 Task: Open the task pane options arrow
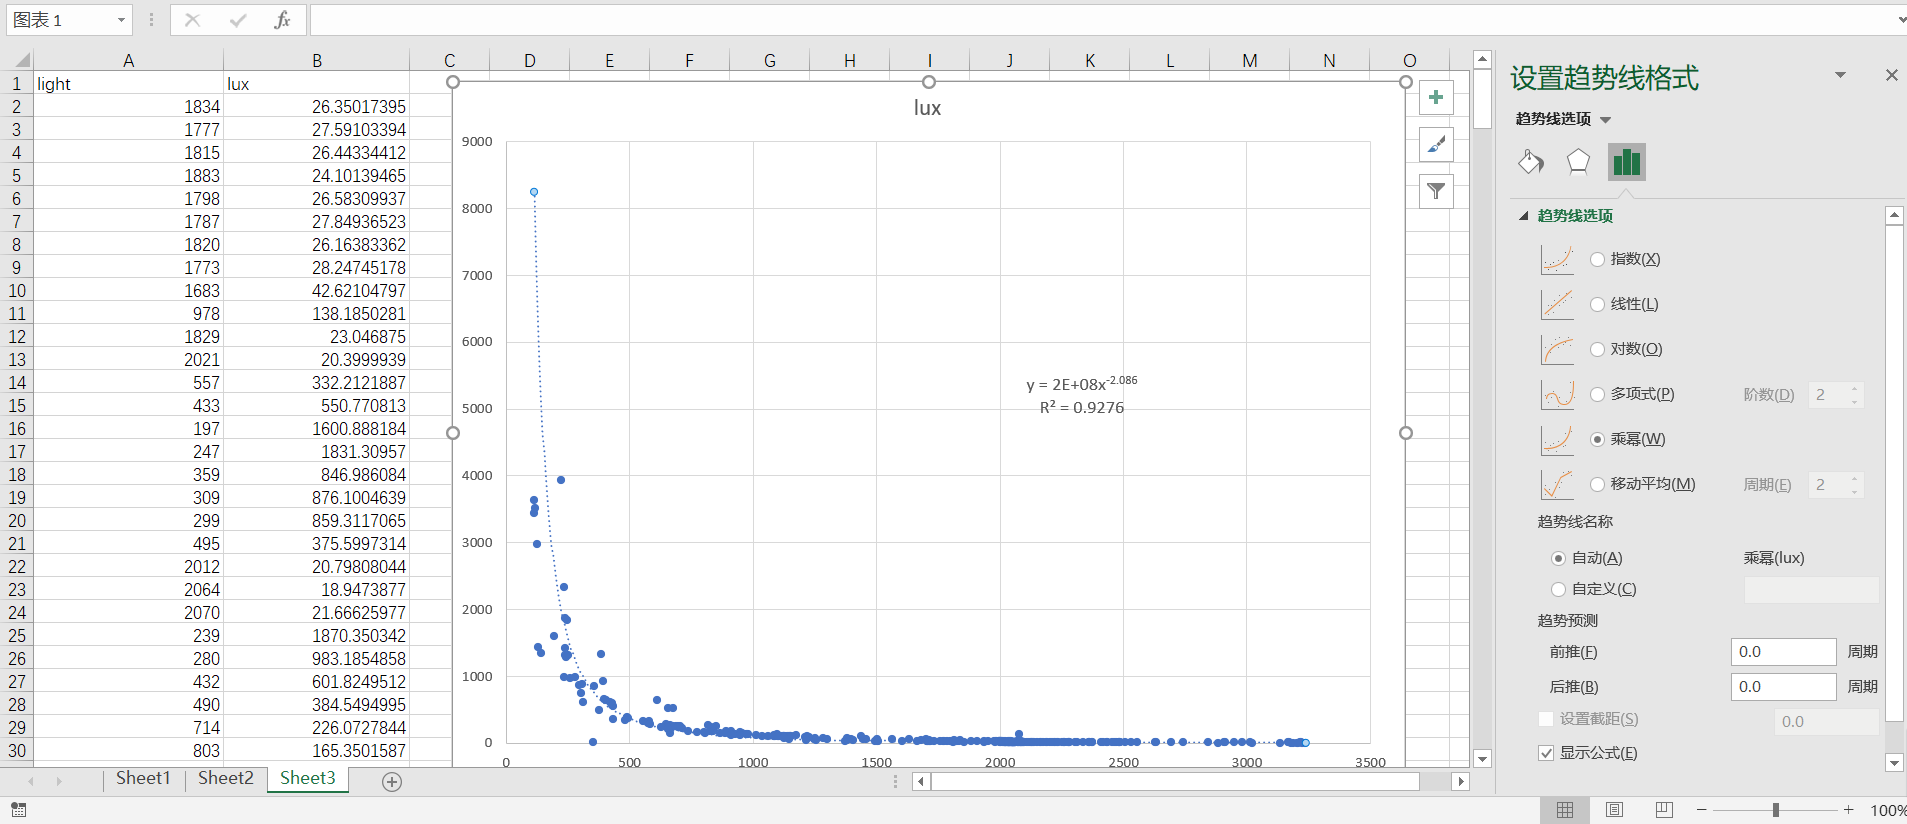pyautogui.click(x=1840, y=75)
